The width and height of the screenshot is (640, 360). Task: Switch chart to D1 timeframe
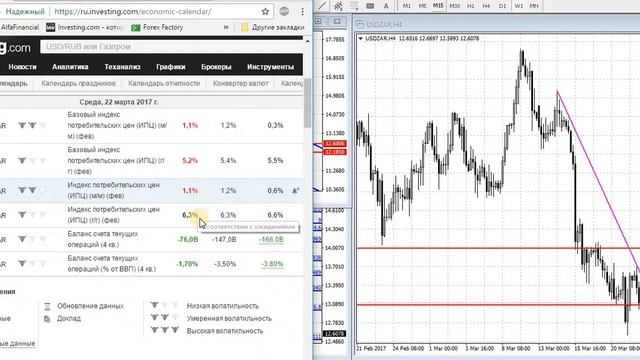click(502, 6)
